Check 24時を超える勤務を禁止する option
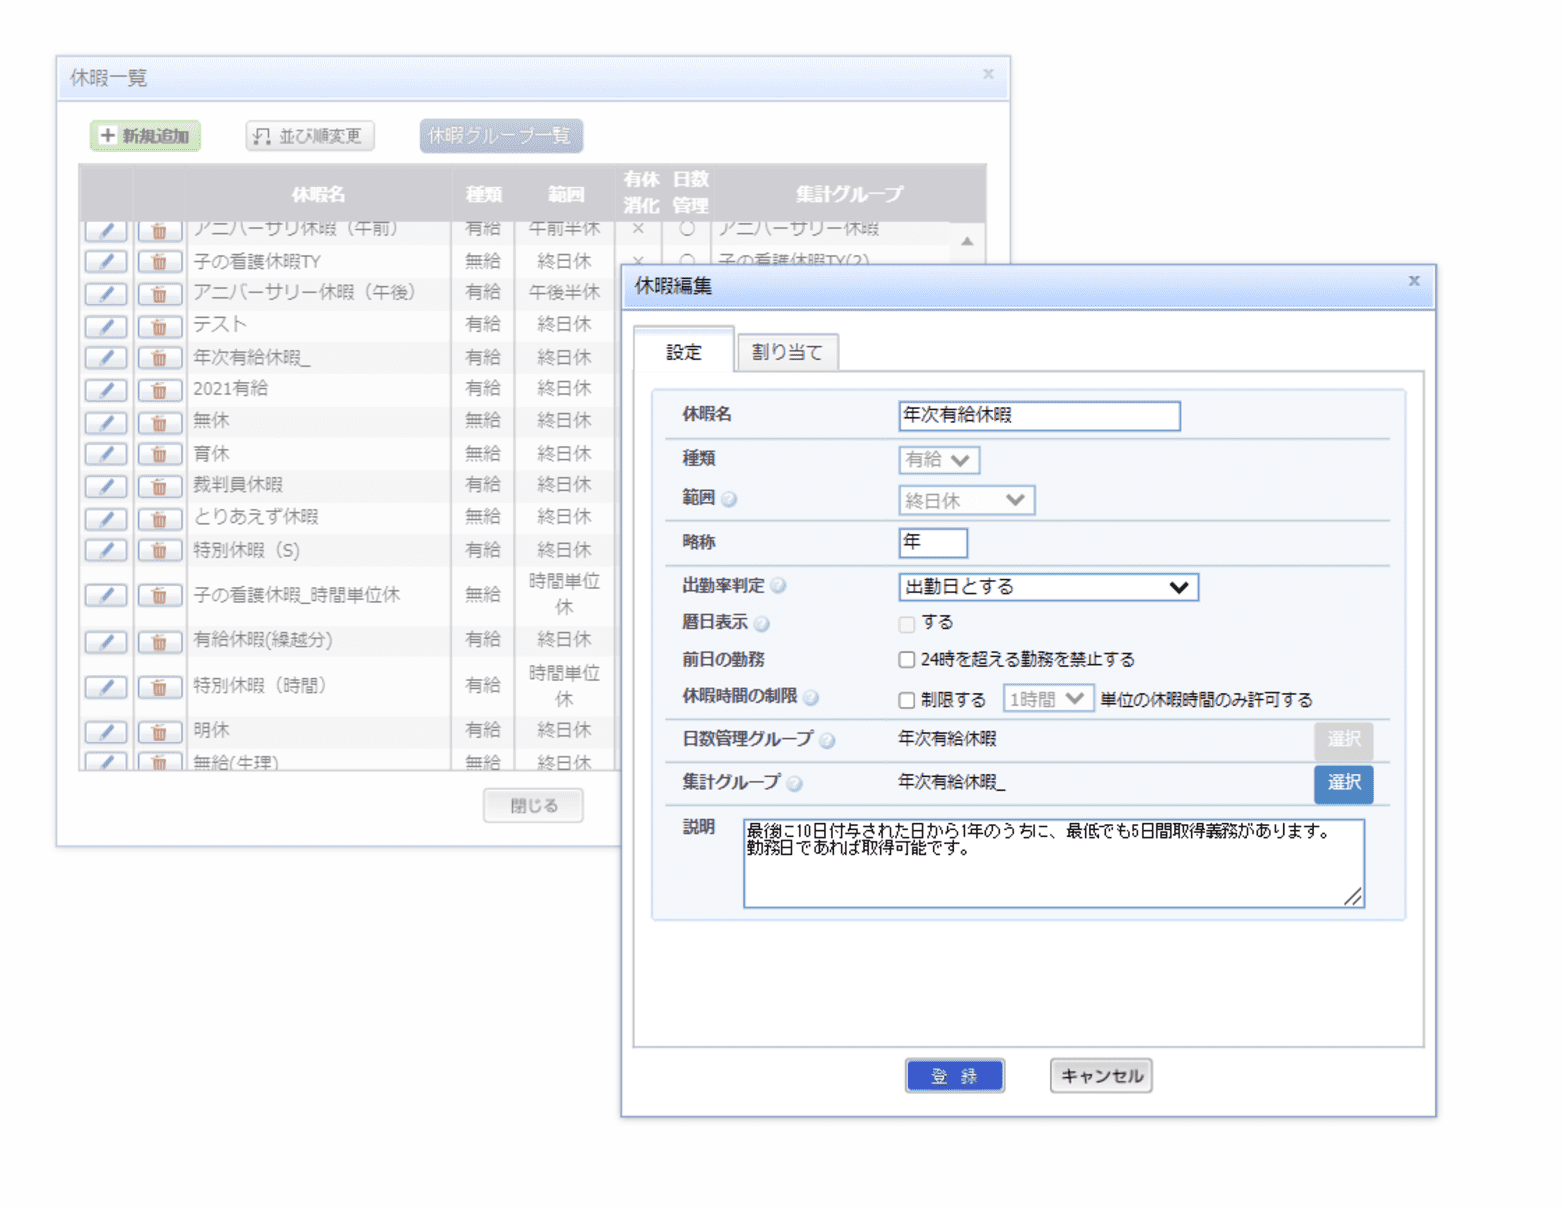This screenshot has width=1562, height=1208. [908, 659]
